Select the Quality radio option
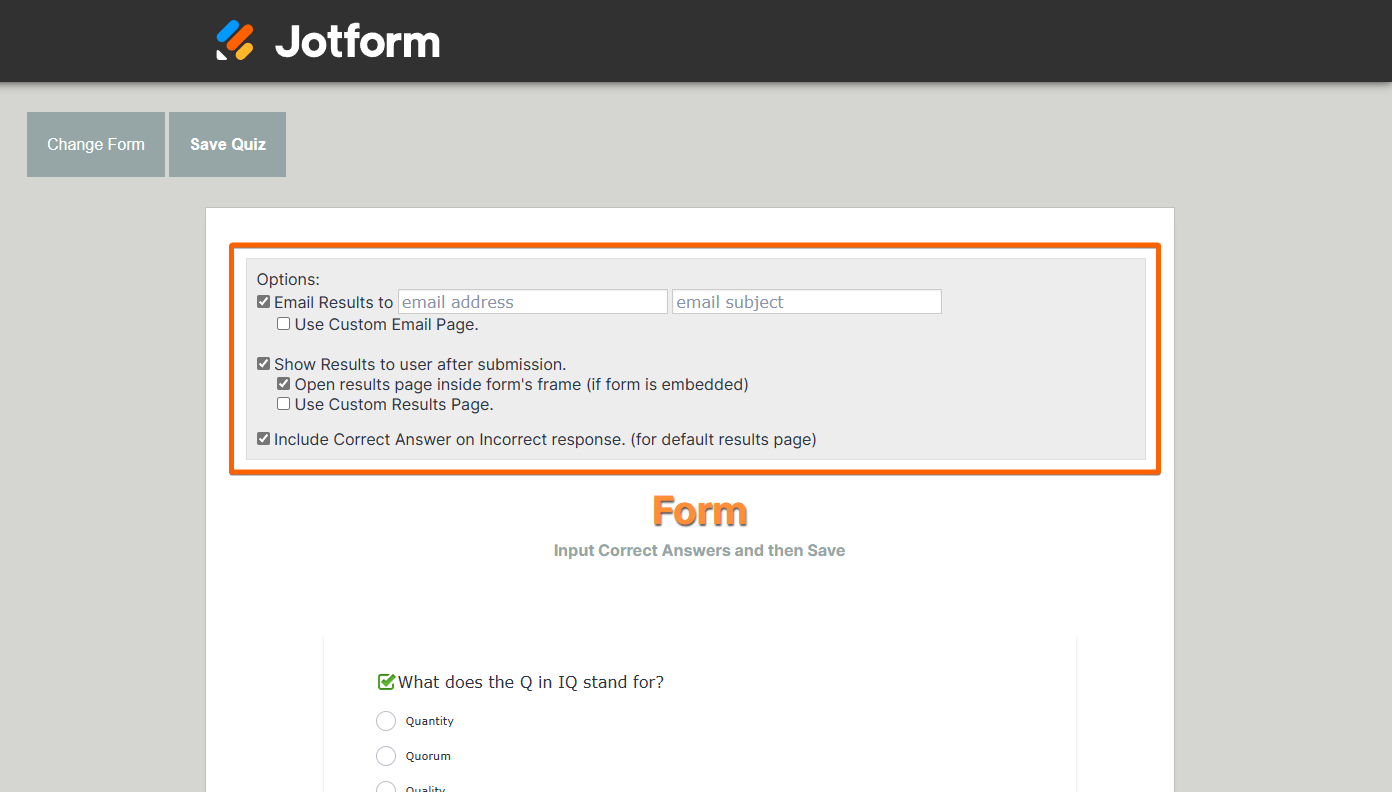 coord(386,787)
